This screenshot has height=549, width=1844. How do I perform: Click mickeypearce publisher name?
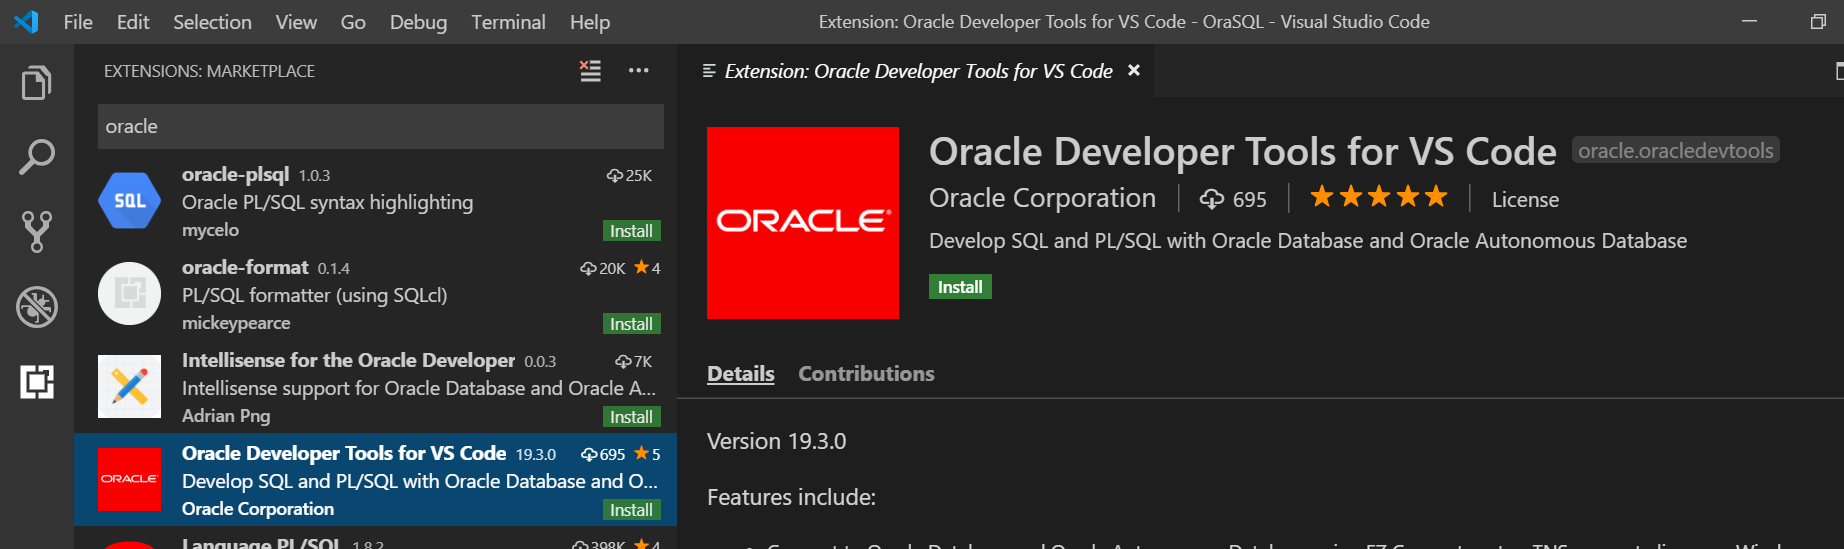tap(236, 323)
